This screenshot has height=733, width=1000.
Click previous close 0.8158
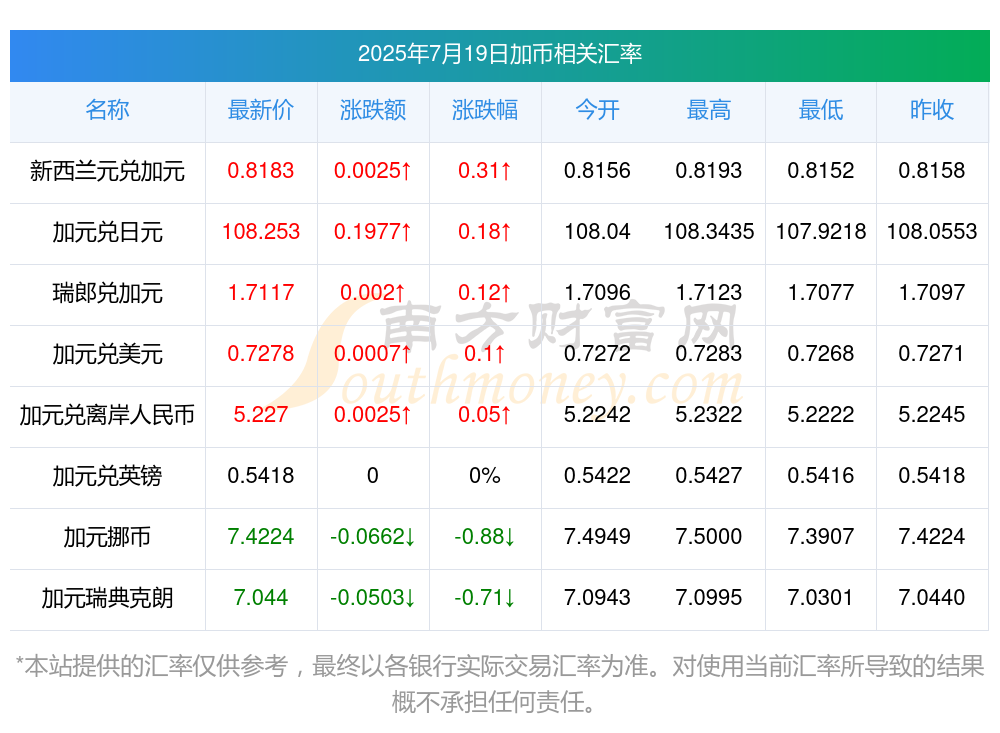[932, 171]
